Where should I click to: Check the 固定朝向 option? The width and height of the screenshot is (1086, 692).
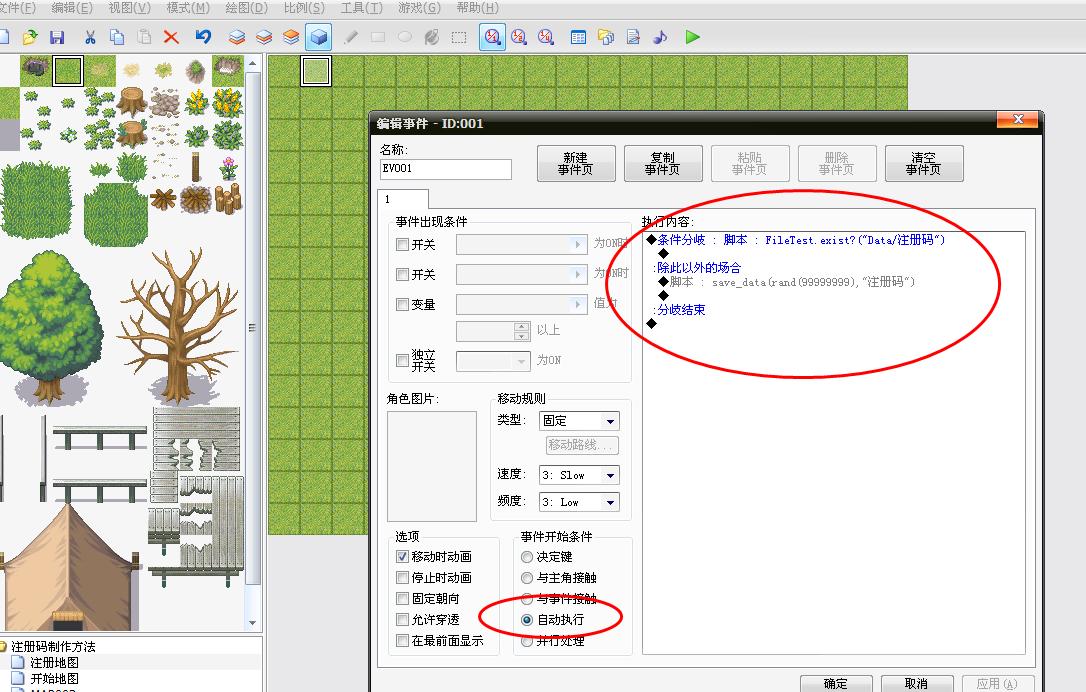click(x=402, y=598)
